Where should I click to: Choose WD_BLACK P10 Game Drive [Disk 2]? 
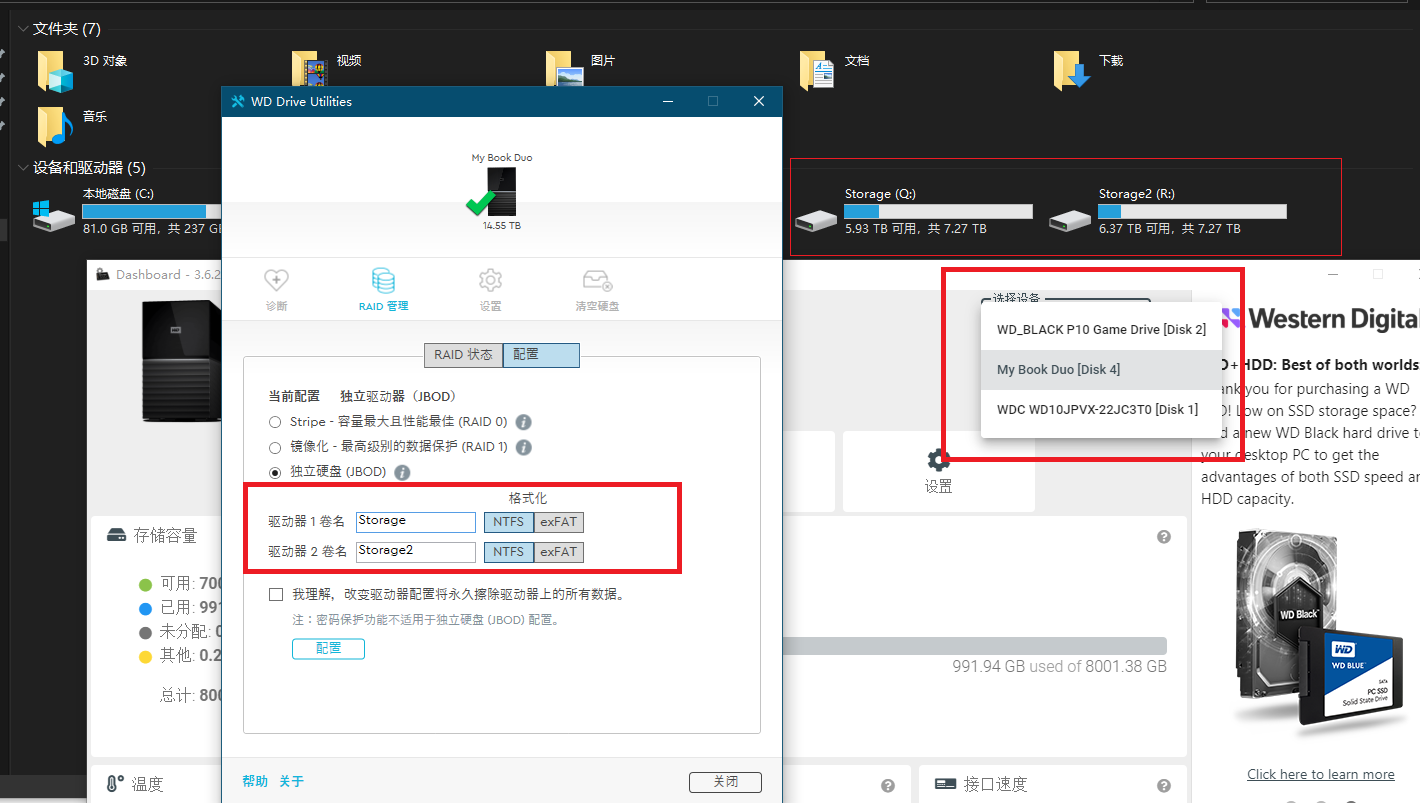click(x=1102, y=329)
